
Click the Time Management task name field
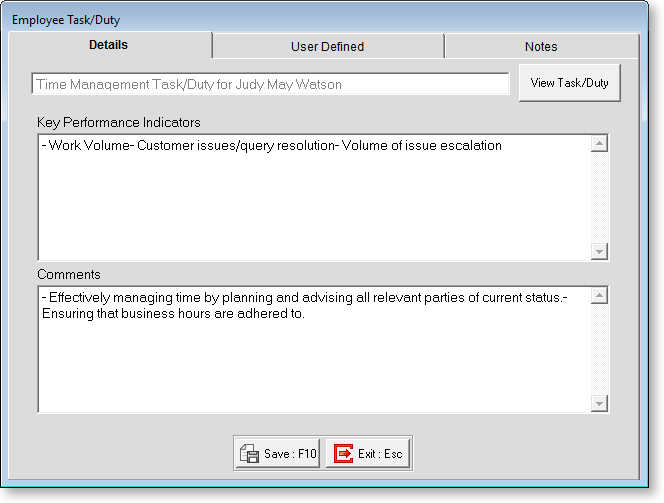tap(270, 85)
